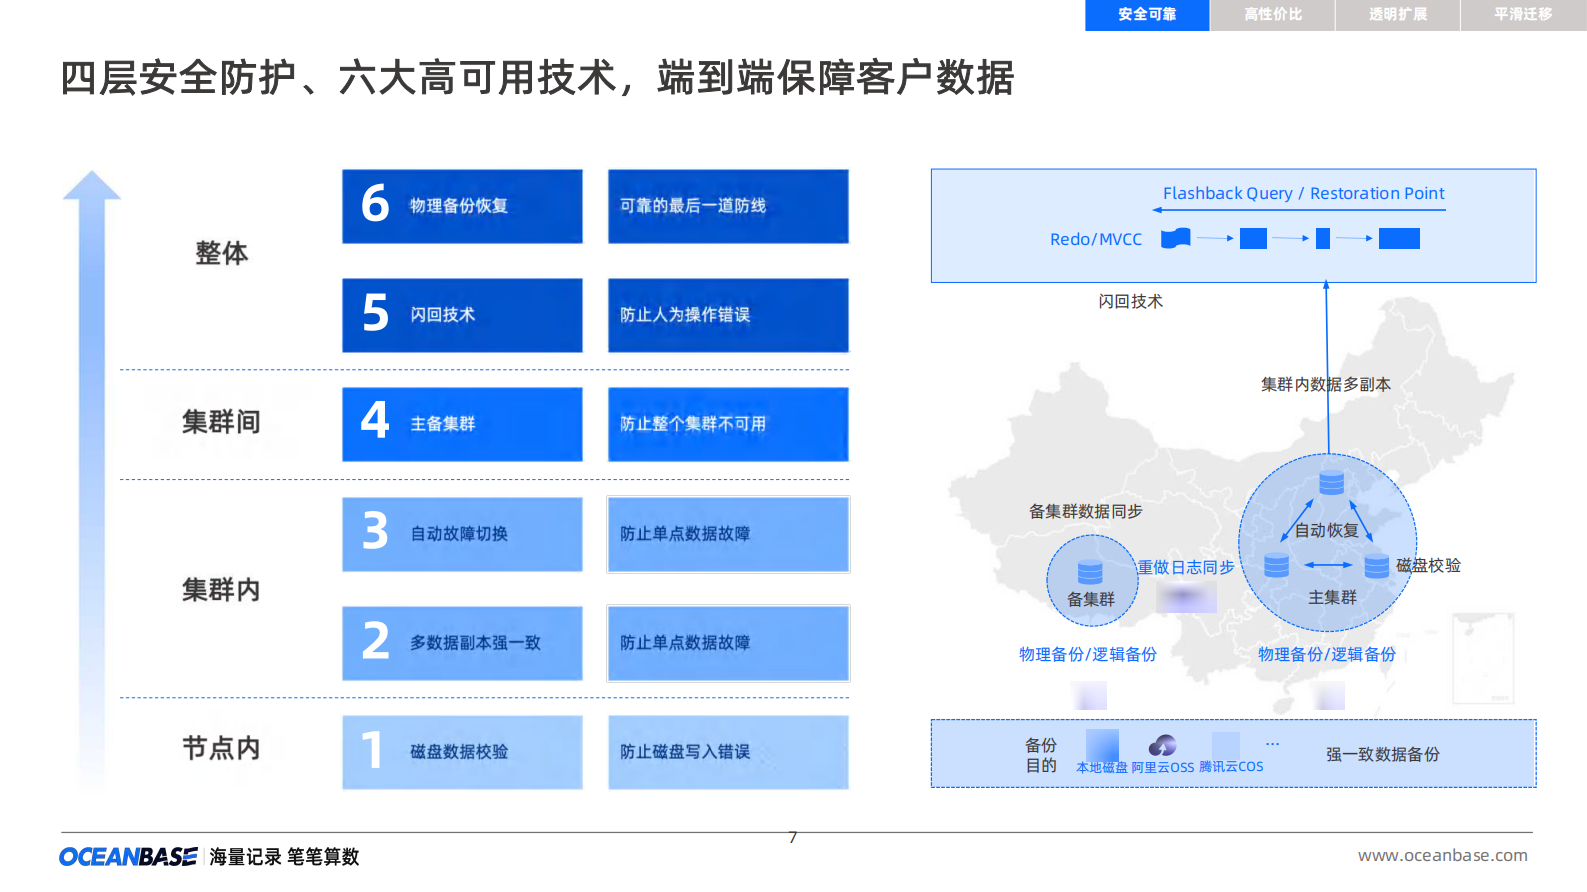
Task: Click the 可靠的最后一道防线 box
Action: pos(728,206)
